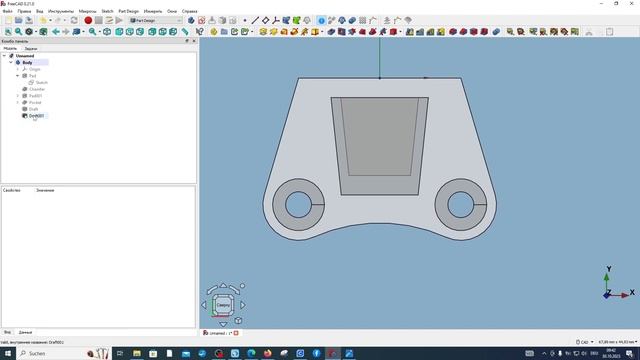Click the left circular hole in model
Viewport: 640px width, 360px height.
pyautogui.click(x=299, y=204)
